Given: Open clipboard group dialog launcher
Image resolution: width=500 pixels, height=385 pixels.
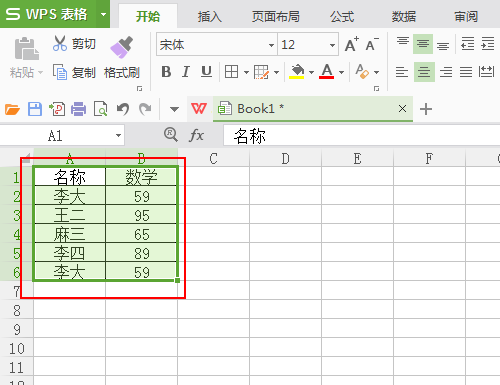Looking at the screenshot, I should tap(139, 88).
